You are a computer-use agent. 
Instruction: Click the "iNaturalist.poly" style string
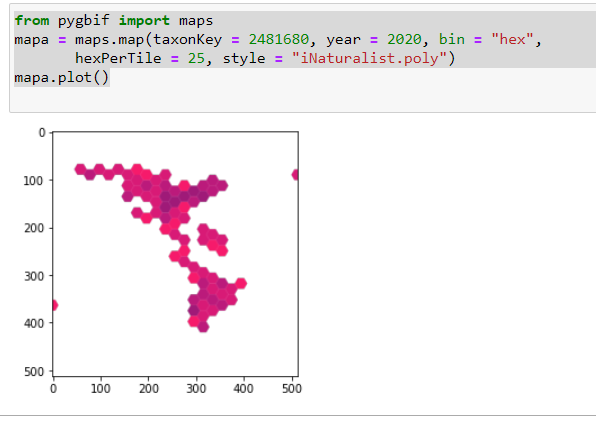click(369, 59)
